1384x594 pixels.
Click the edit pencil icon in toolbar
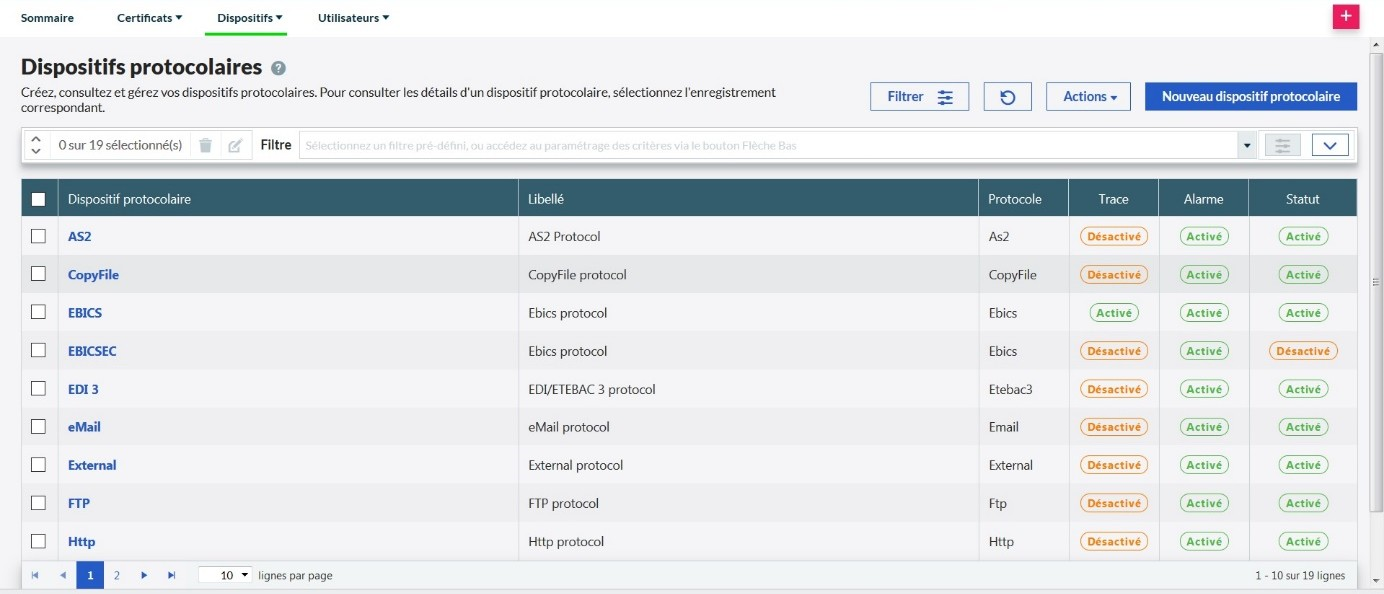coord(235,145)
